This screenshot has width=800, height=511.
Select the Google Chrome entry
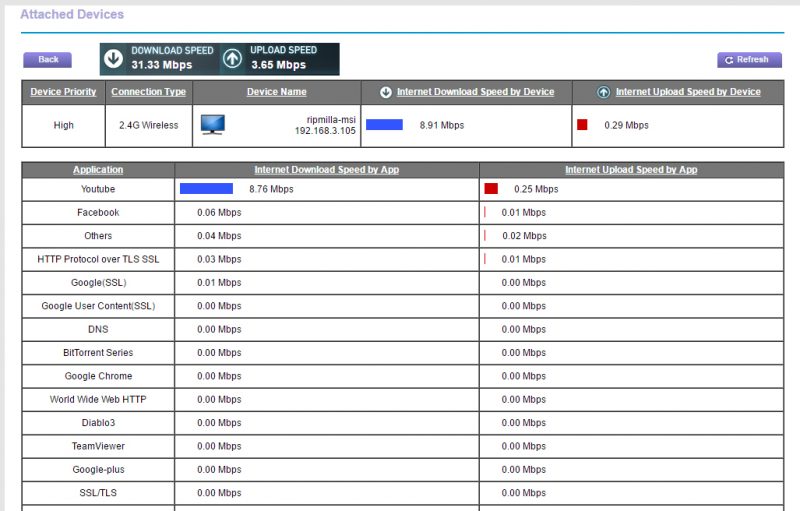[x=98, y=376]
